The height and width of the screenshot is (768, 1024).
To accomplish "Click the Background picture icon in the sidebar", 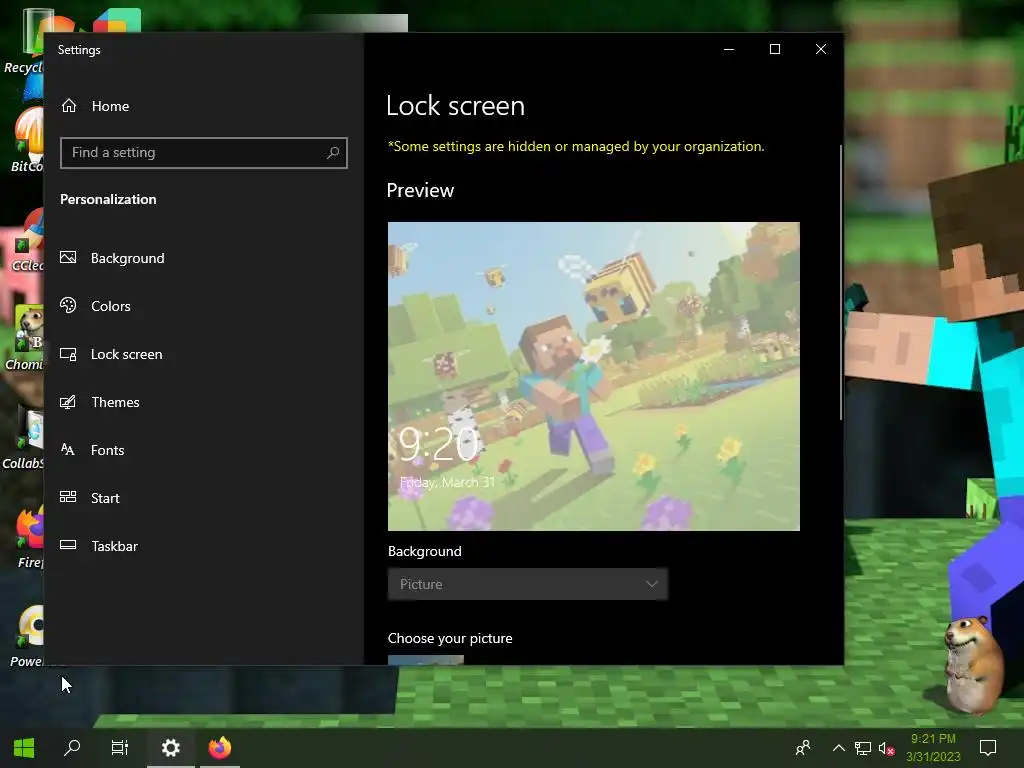I will point(68,257).
